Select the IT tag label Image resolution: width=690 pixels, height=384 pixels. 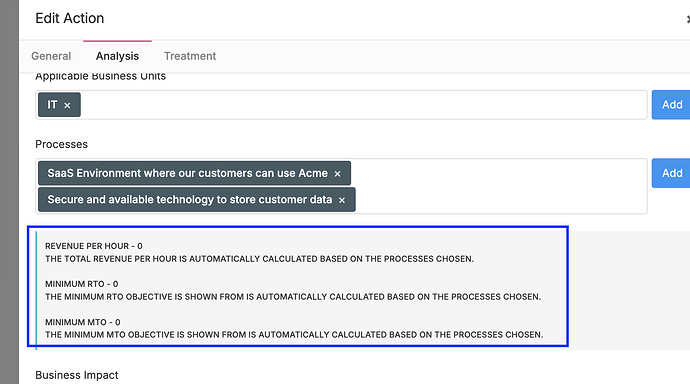pyautogui.click(x=52, y=105)
